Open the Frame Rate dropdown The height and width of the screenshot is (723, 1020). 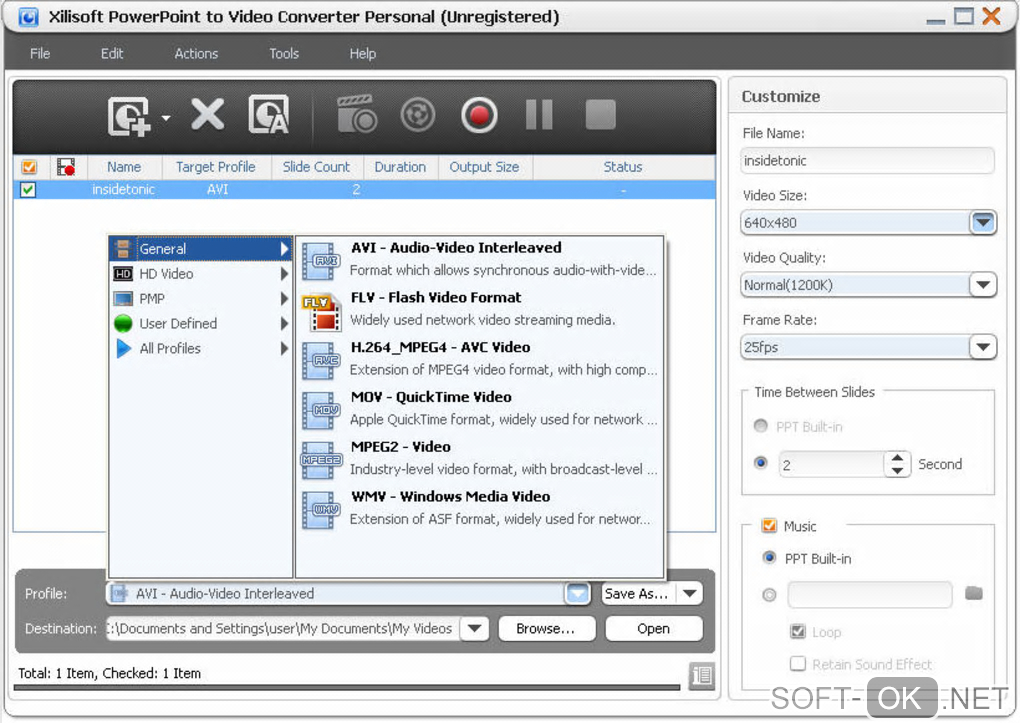[x=983, y=348]
